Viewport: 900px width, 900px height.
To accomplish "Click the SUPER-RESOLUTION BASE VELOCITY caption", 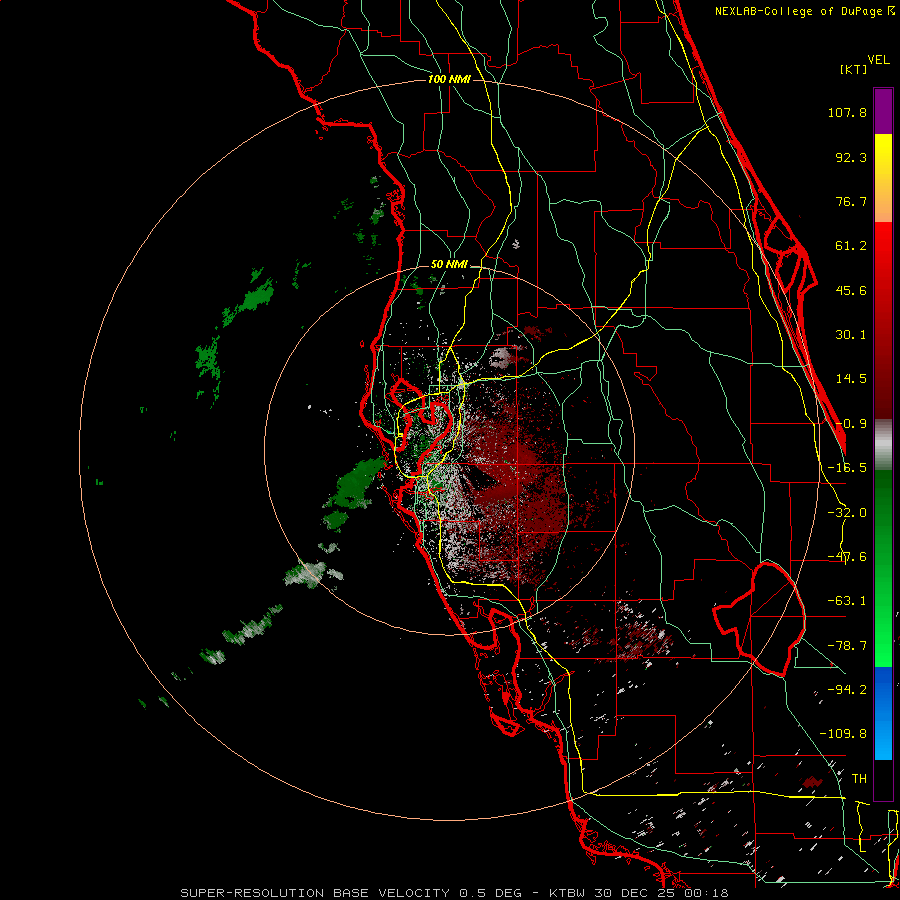I will pos(317,893).
